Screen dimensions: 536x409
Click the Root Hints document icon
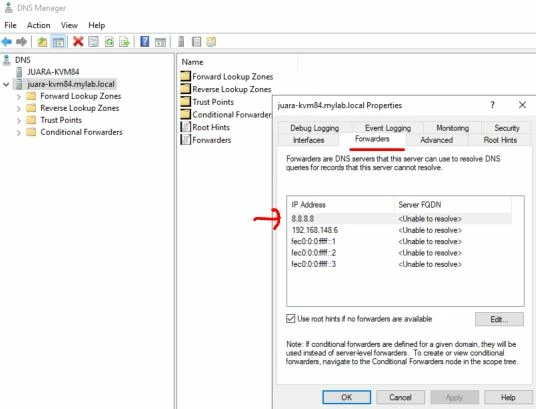185,127
